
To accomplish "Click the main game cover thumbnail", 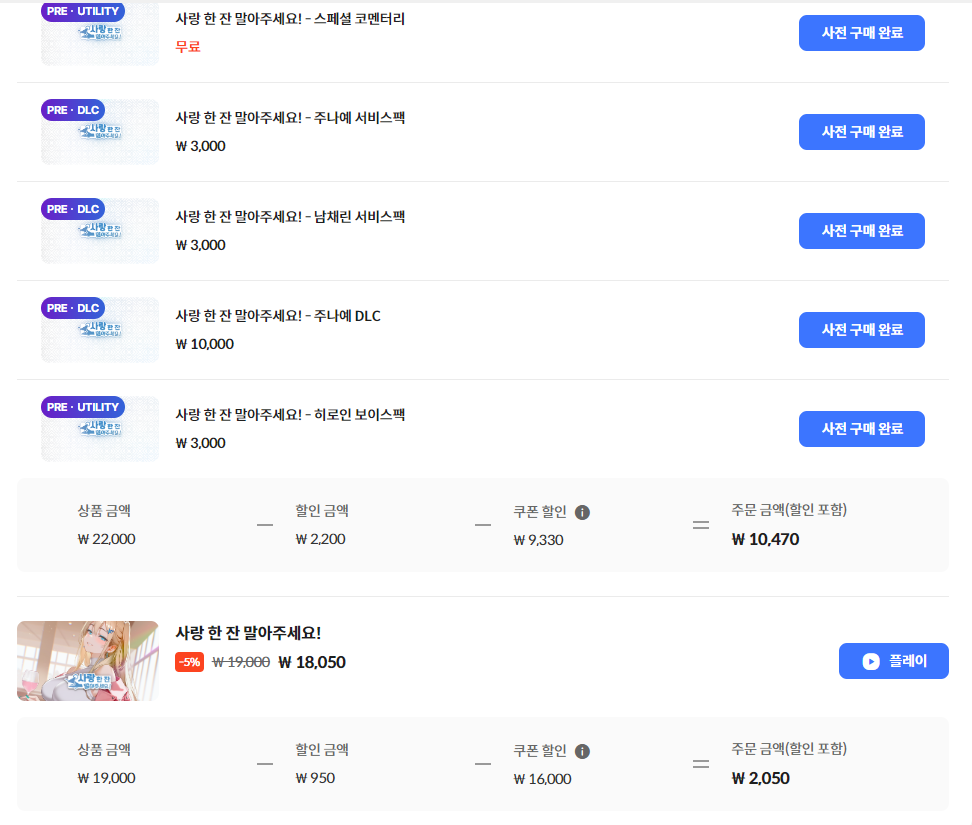I will [x=88, y=661].
